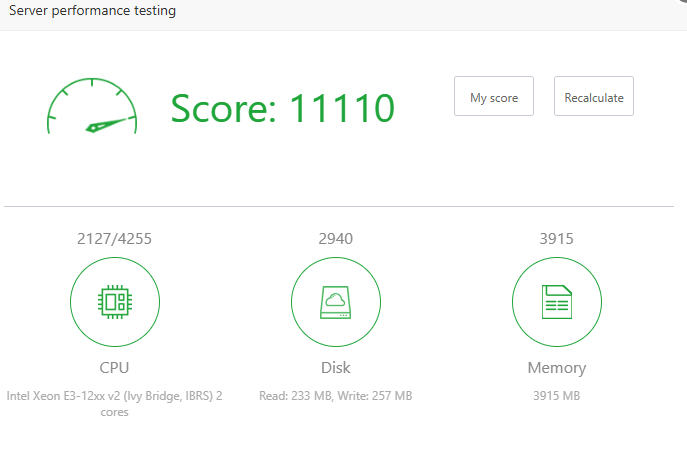Click the green Score: 11110 text
The image size is (687, 451).
coord(282,108)
